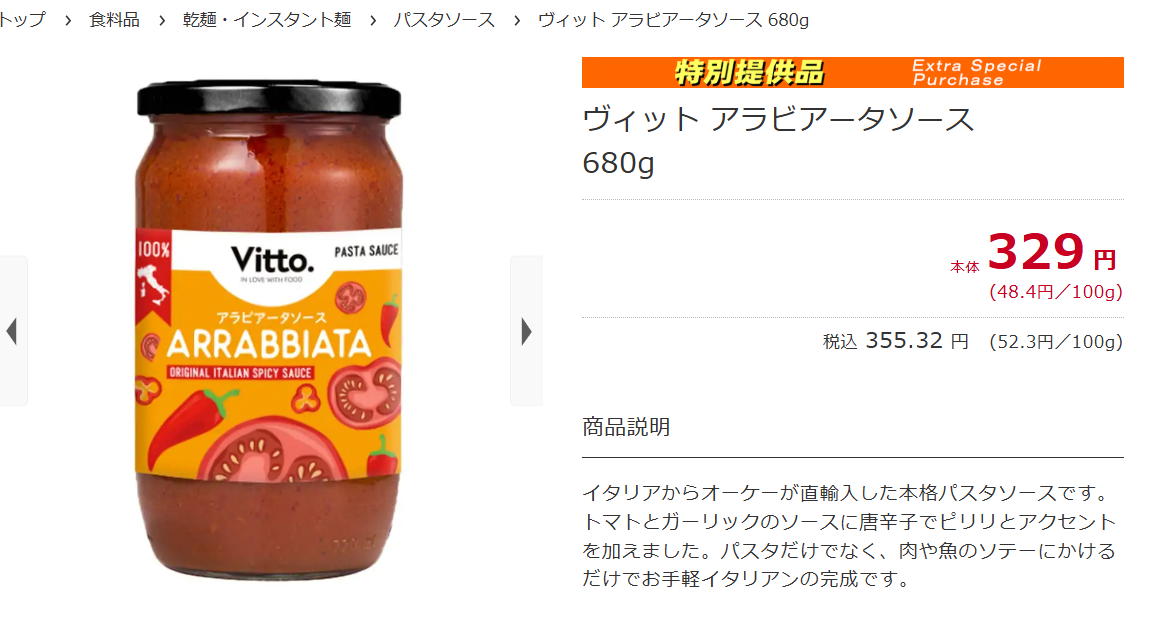Open the トップ breadcrumb link
The width and height of the screenshot is (1170, 619).
tap(21, 20)
